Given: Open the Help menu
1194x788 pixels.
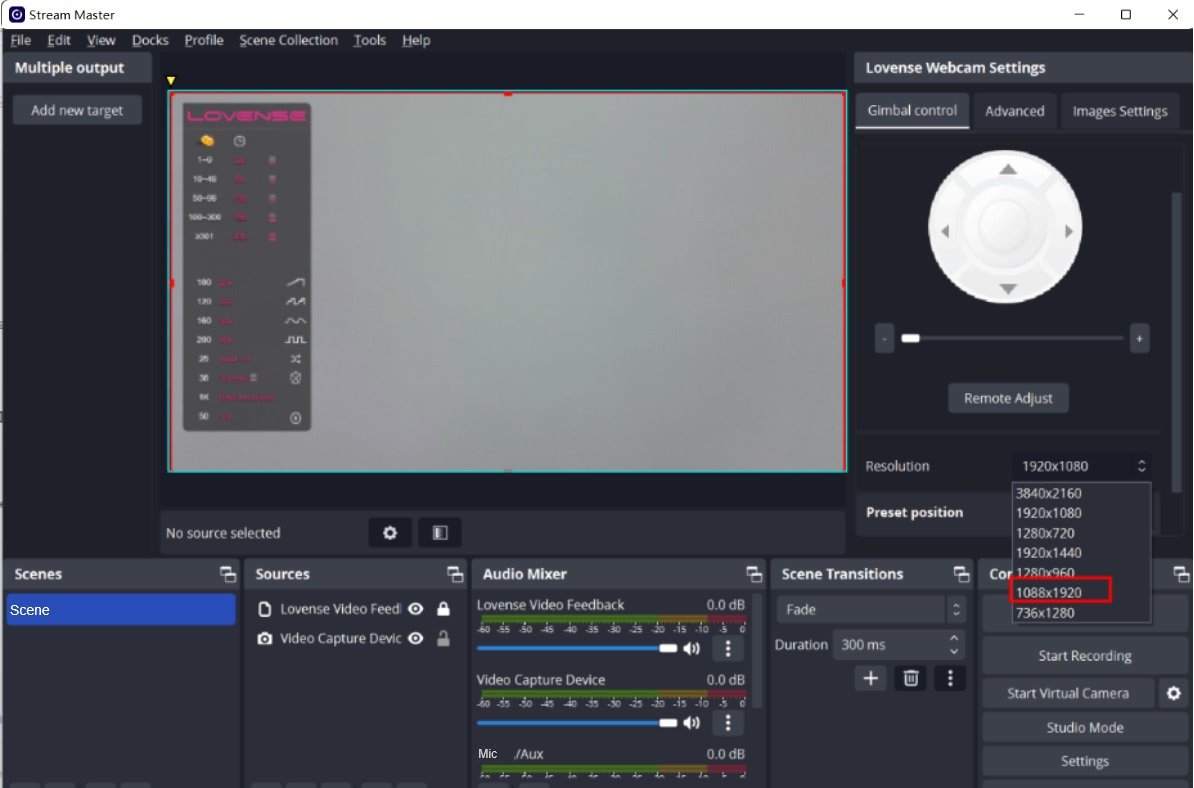Looking at the screenshot, I should coord(416,40).
